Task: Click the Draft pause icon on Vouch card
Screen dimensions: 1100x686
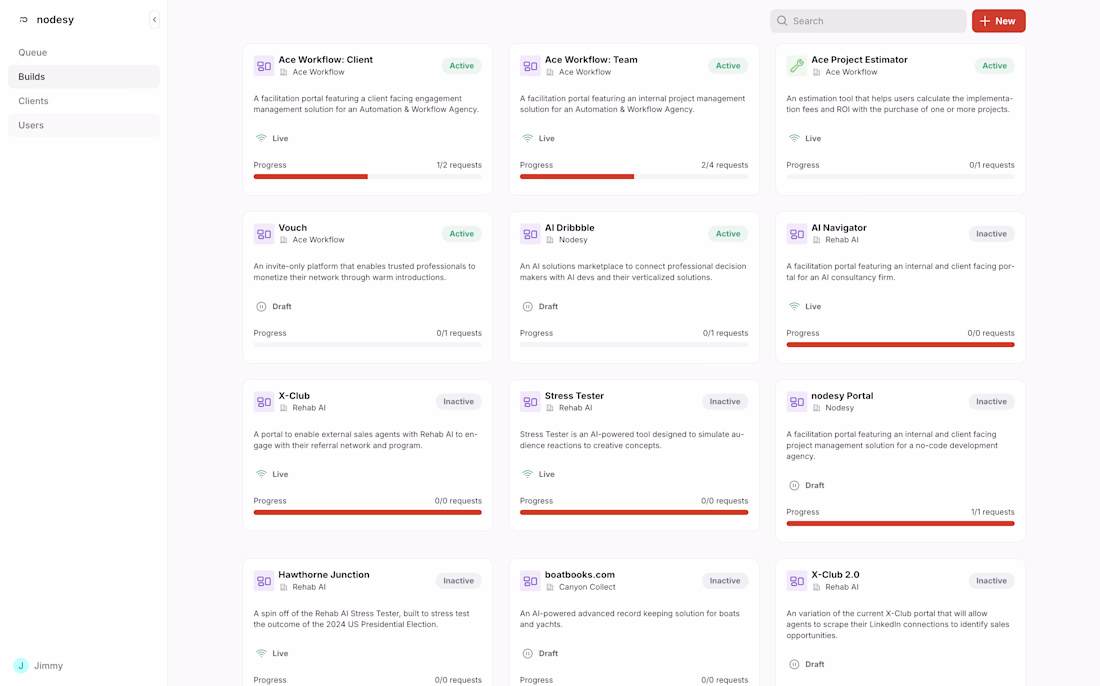Action: [x=261, y=307]
